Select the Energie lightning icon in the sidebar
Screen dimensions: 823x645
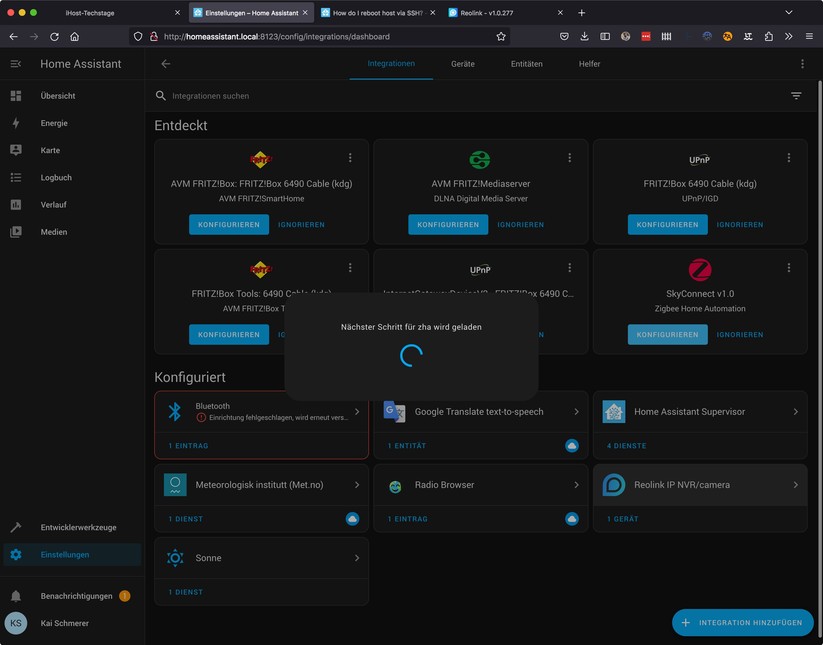pyautogui.click(x=16, y=123)
